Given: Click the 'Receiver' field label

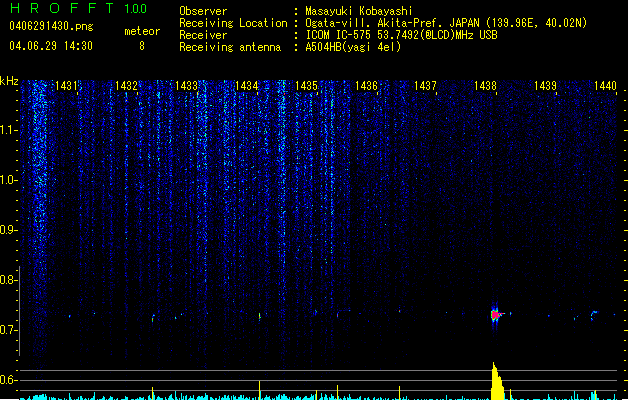Looking at the screenshot, I should point(203,35).
